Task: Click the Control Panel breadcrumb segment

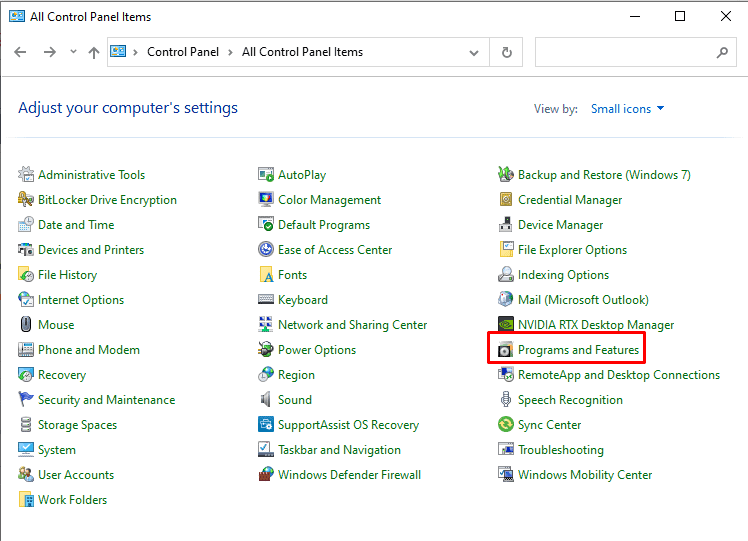Action: 183,52
